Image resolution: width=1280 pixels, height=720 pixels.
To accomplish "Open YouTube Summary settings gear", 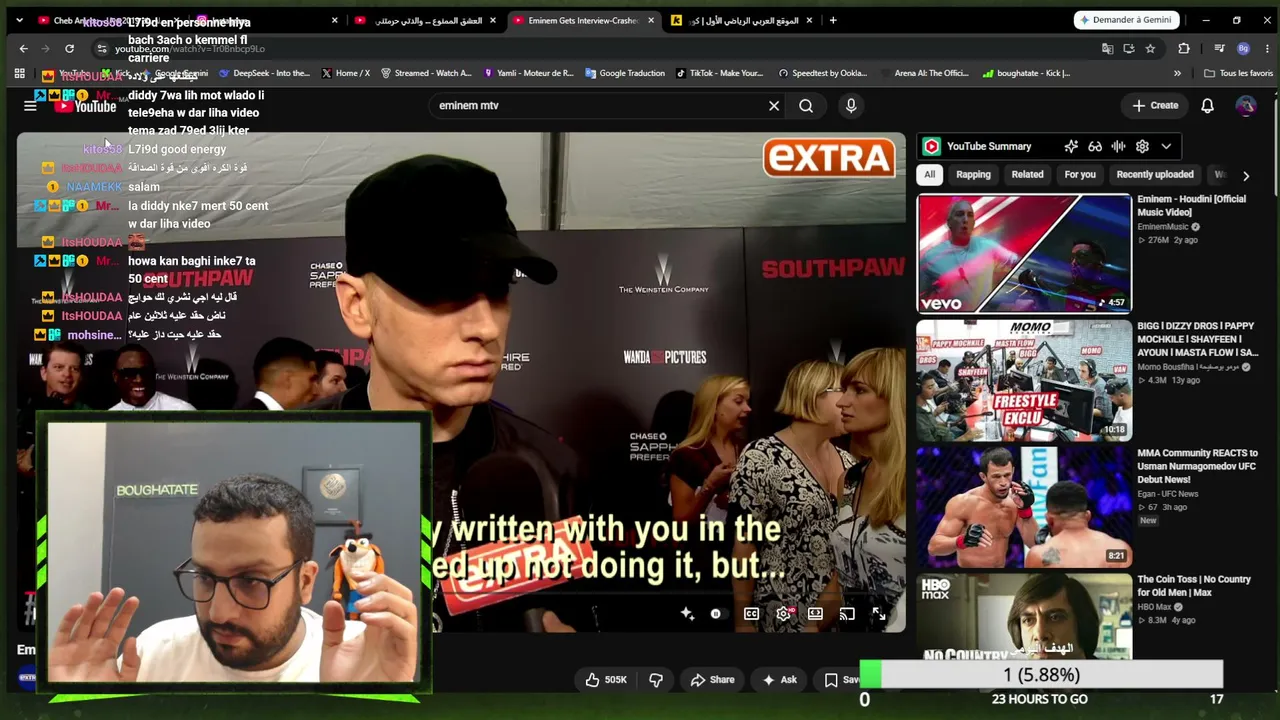I will [1142, 146].
